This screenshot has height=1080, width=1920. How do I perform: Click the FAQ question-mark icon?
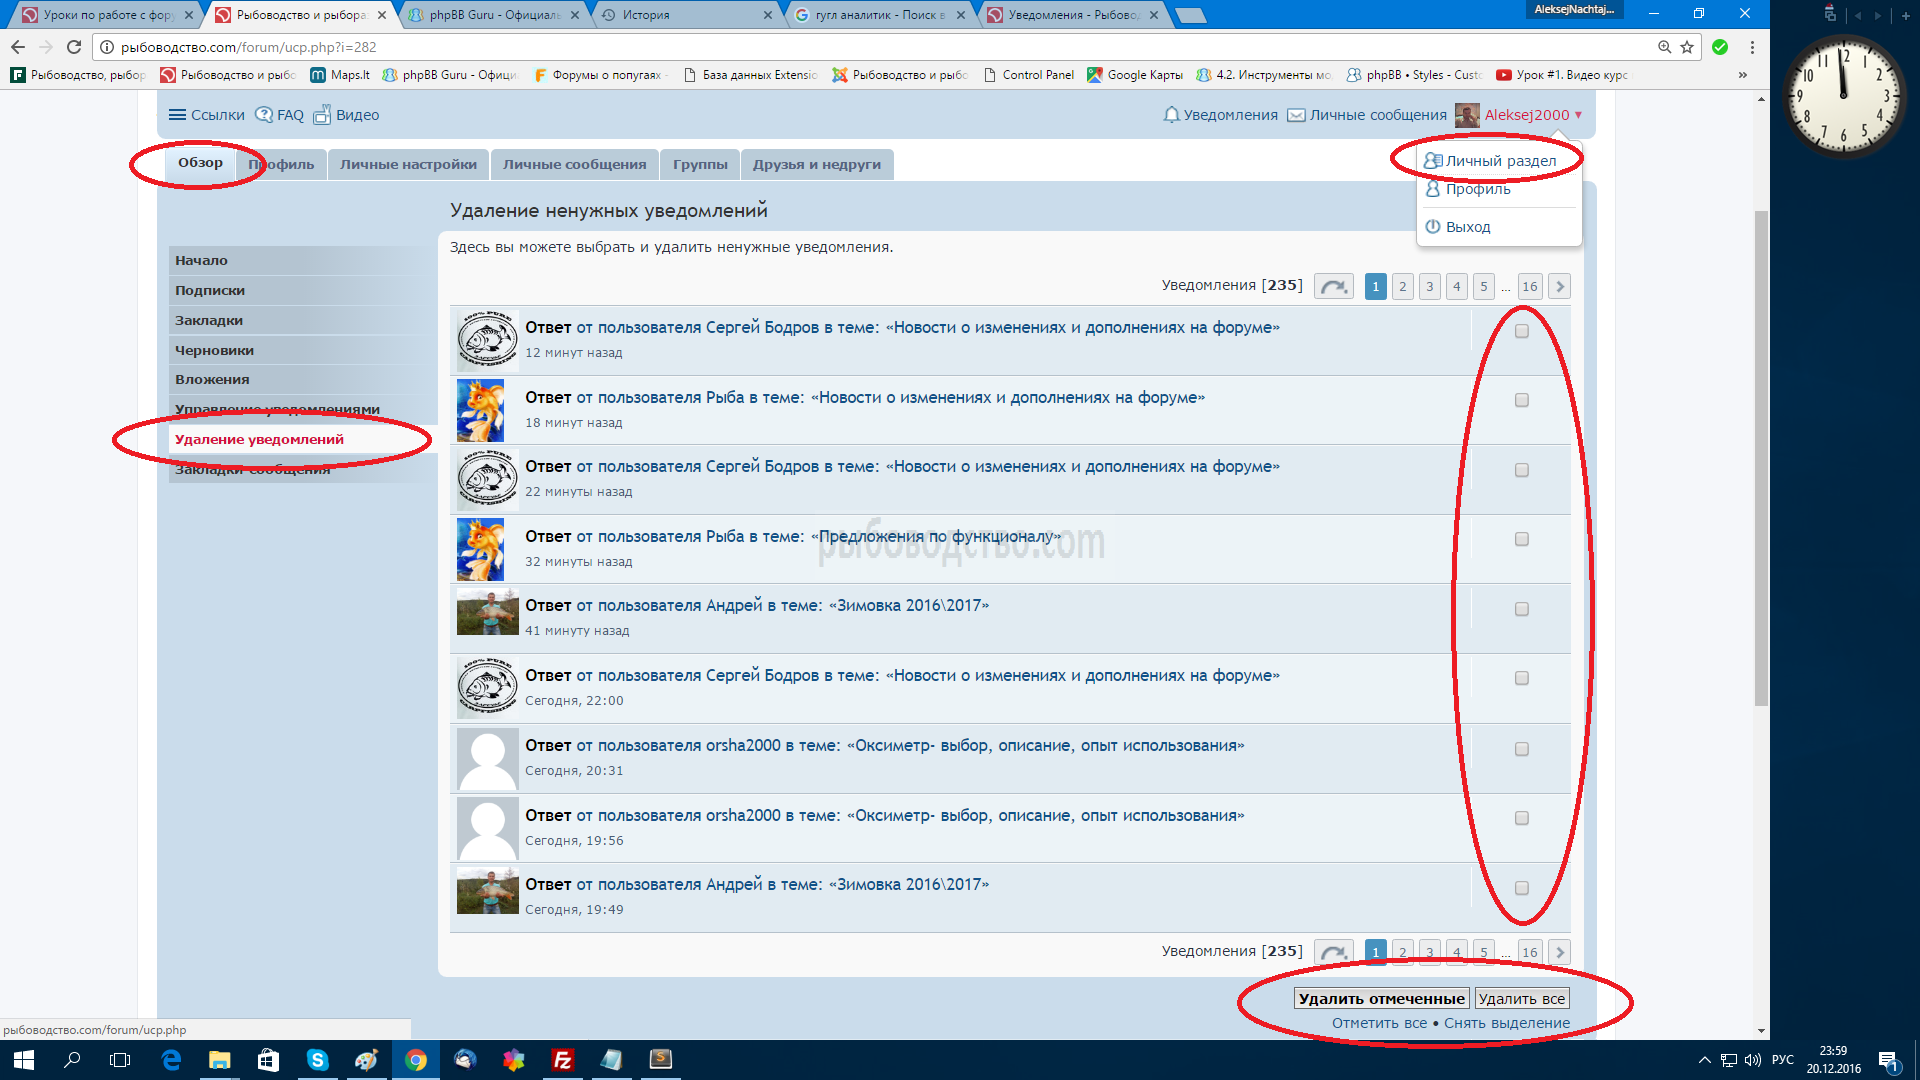pyautogui.click(x=264, y=115)
